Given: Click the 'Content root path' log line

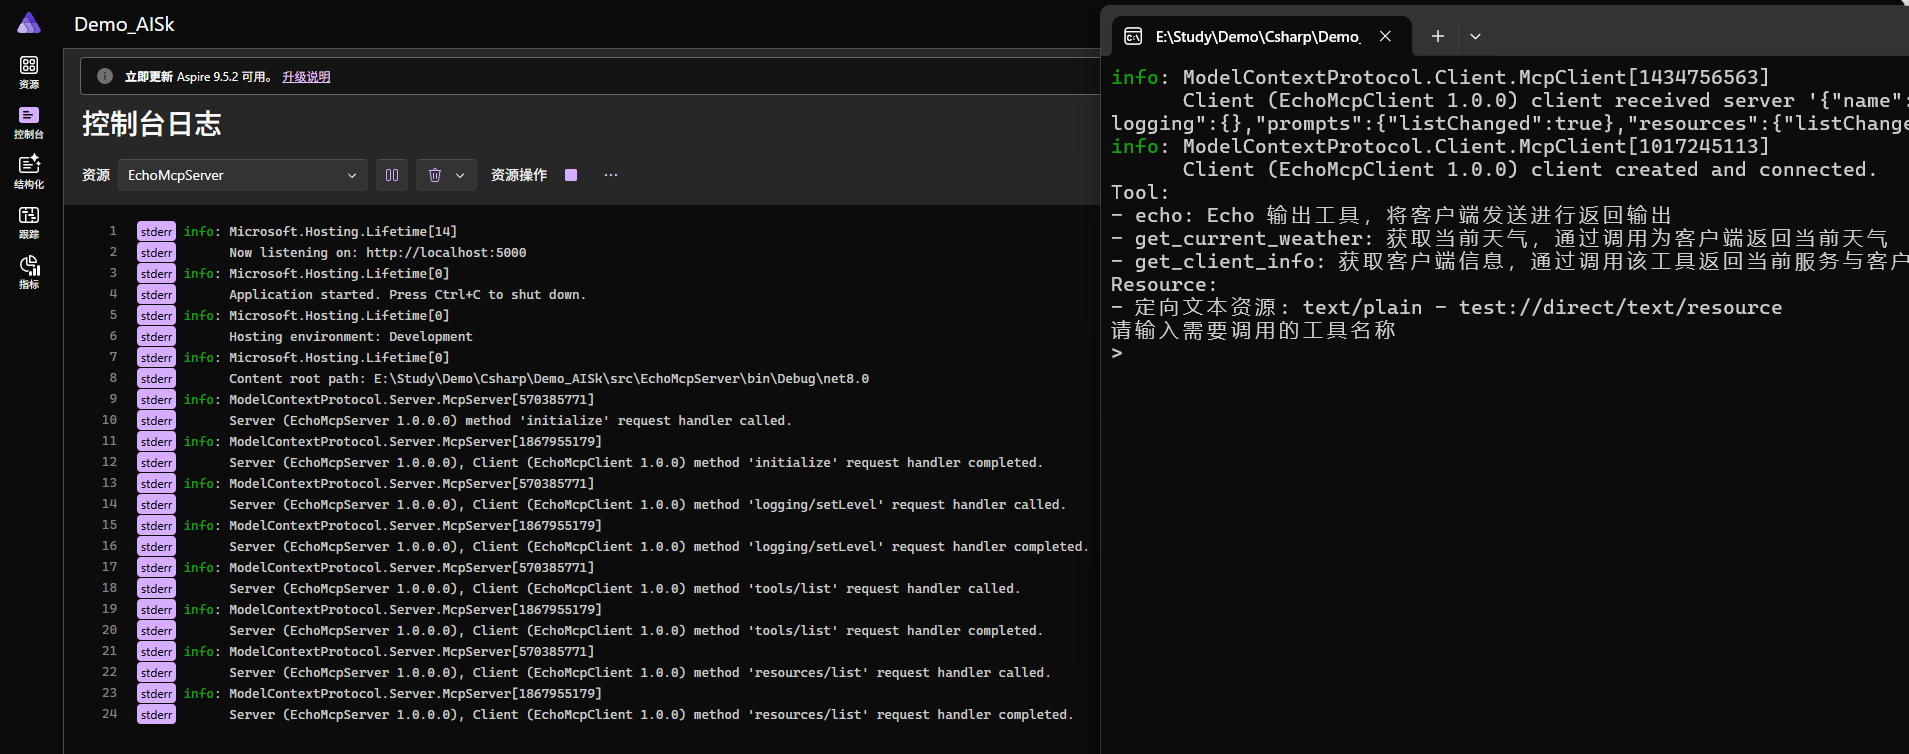Looking at the screenshot, I should coord(549,379).
